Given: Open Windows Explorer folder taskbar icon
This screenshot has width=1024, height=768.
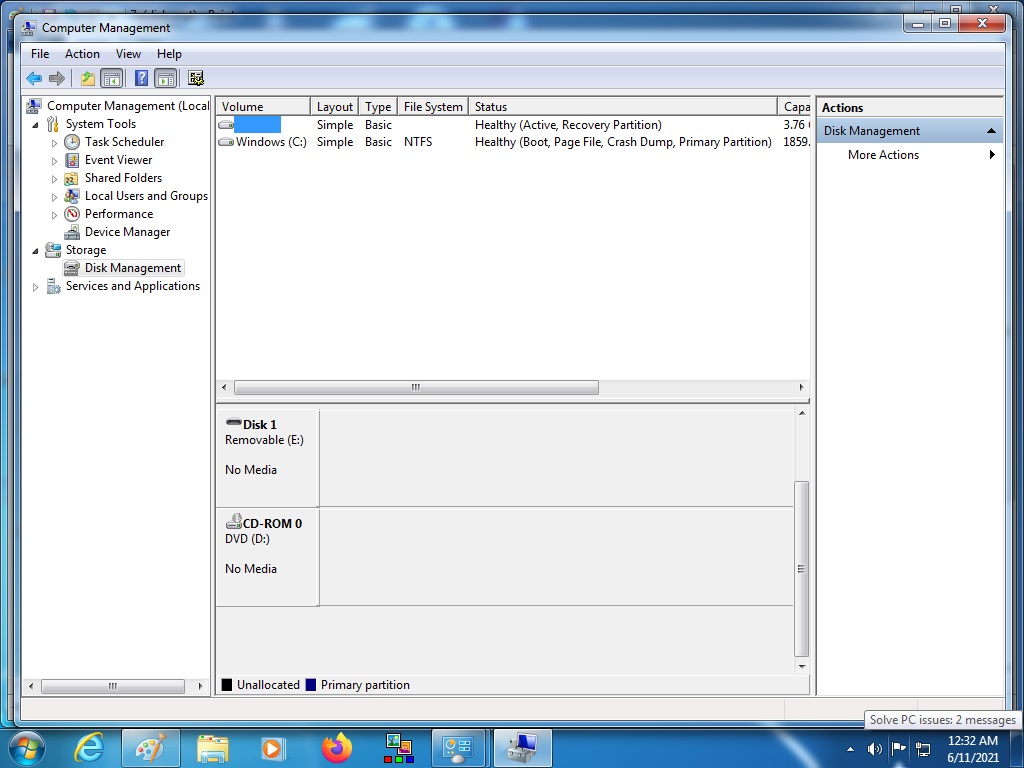Looking at the screenshot, I should [213, 748].
